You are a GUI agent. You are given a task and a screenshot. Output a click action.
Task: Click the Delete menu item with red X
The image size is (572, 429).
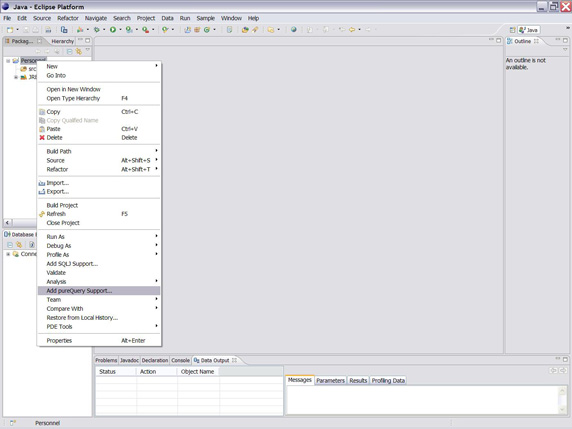(98, 138)
